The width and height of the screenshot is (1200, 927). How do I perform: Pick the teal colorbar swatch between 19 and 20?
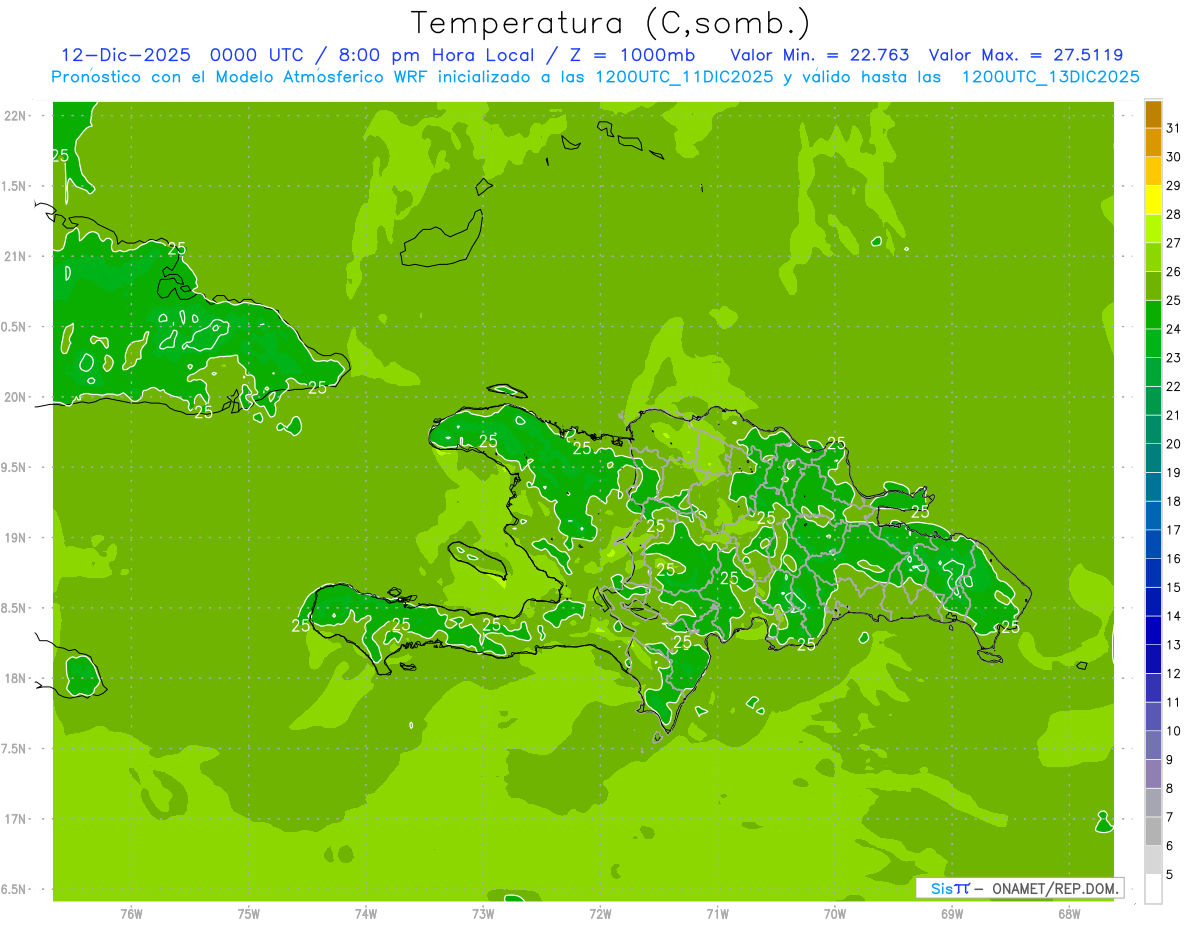pos(1153,458)
